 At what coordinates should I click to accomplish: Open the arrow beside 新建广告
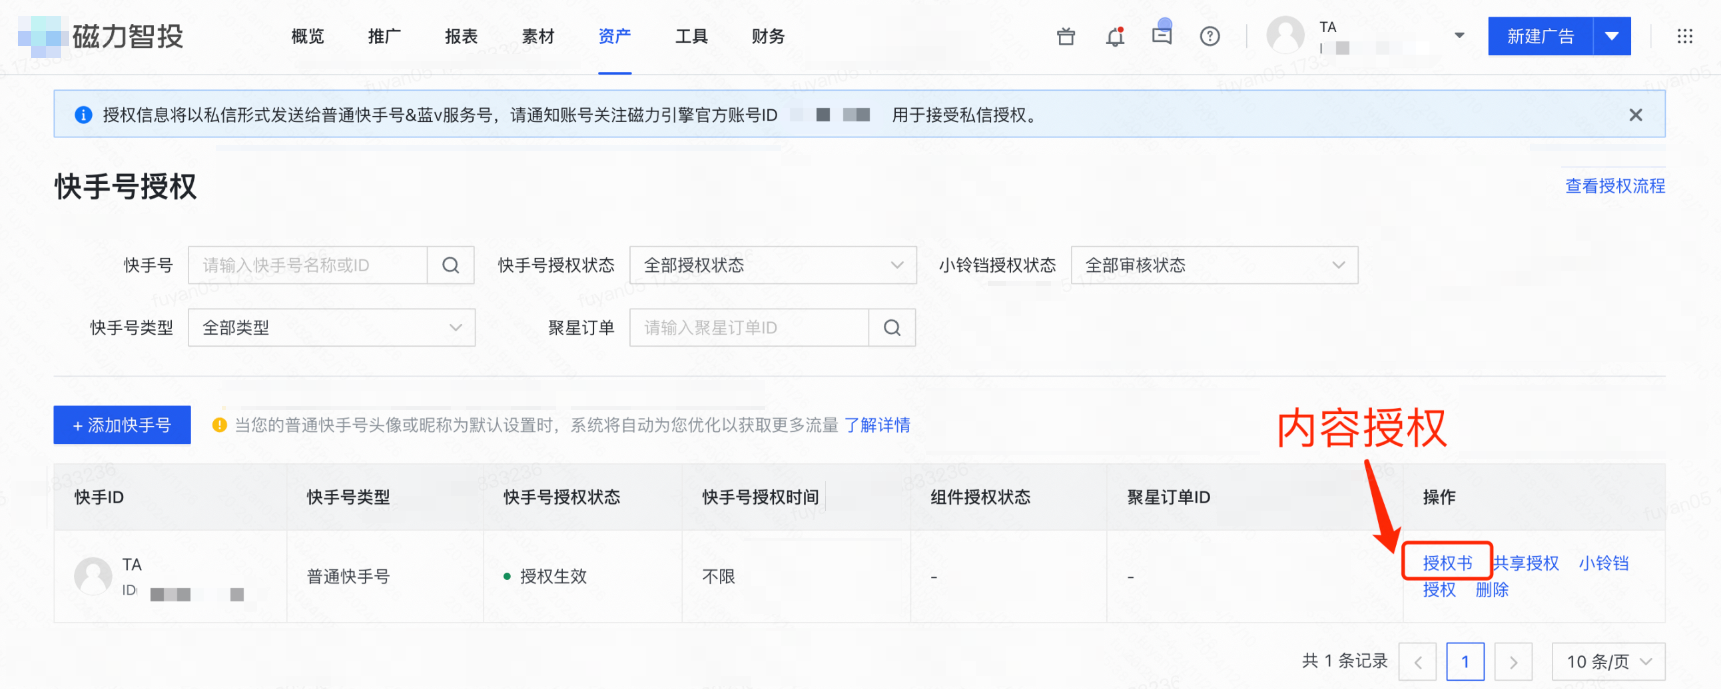[x=1612, y=37]
